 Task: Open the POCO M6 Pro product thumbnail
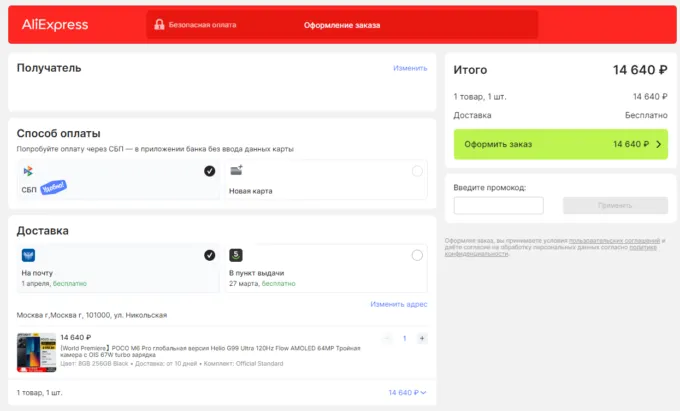(x=36, y=353)
